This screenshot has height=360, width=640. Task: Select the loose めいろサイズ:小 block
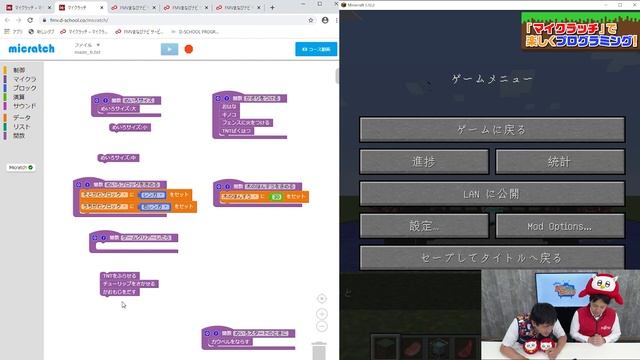point(130,127)
